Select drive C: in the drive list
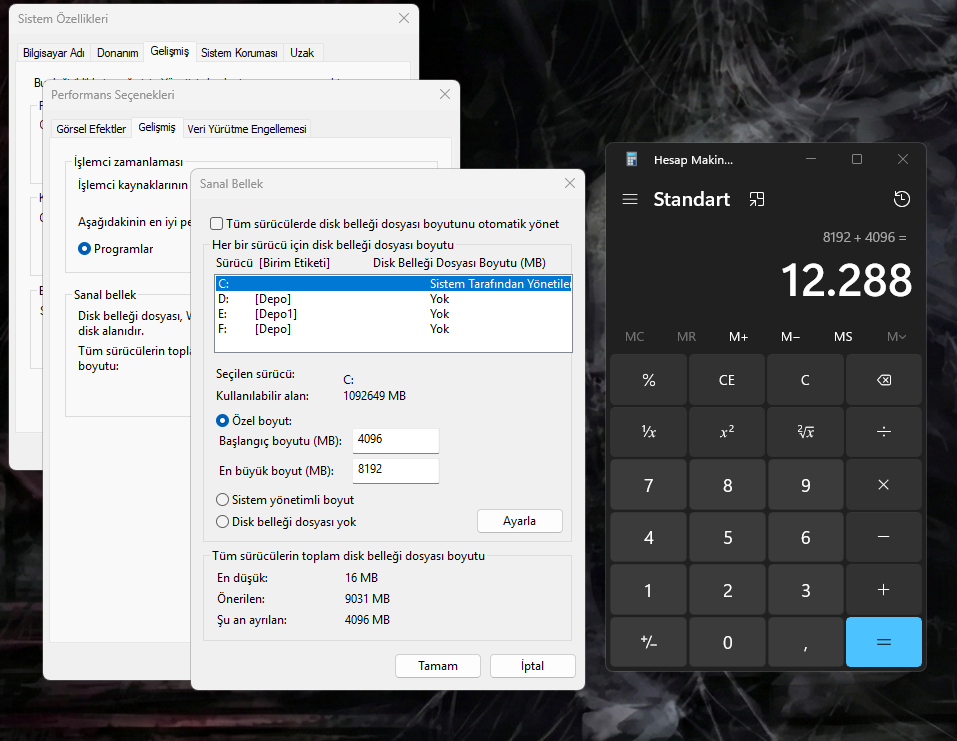This screenshot has width=957, height=741. 393,283
